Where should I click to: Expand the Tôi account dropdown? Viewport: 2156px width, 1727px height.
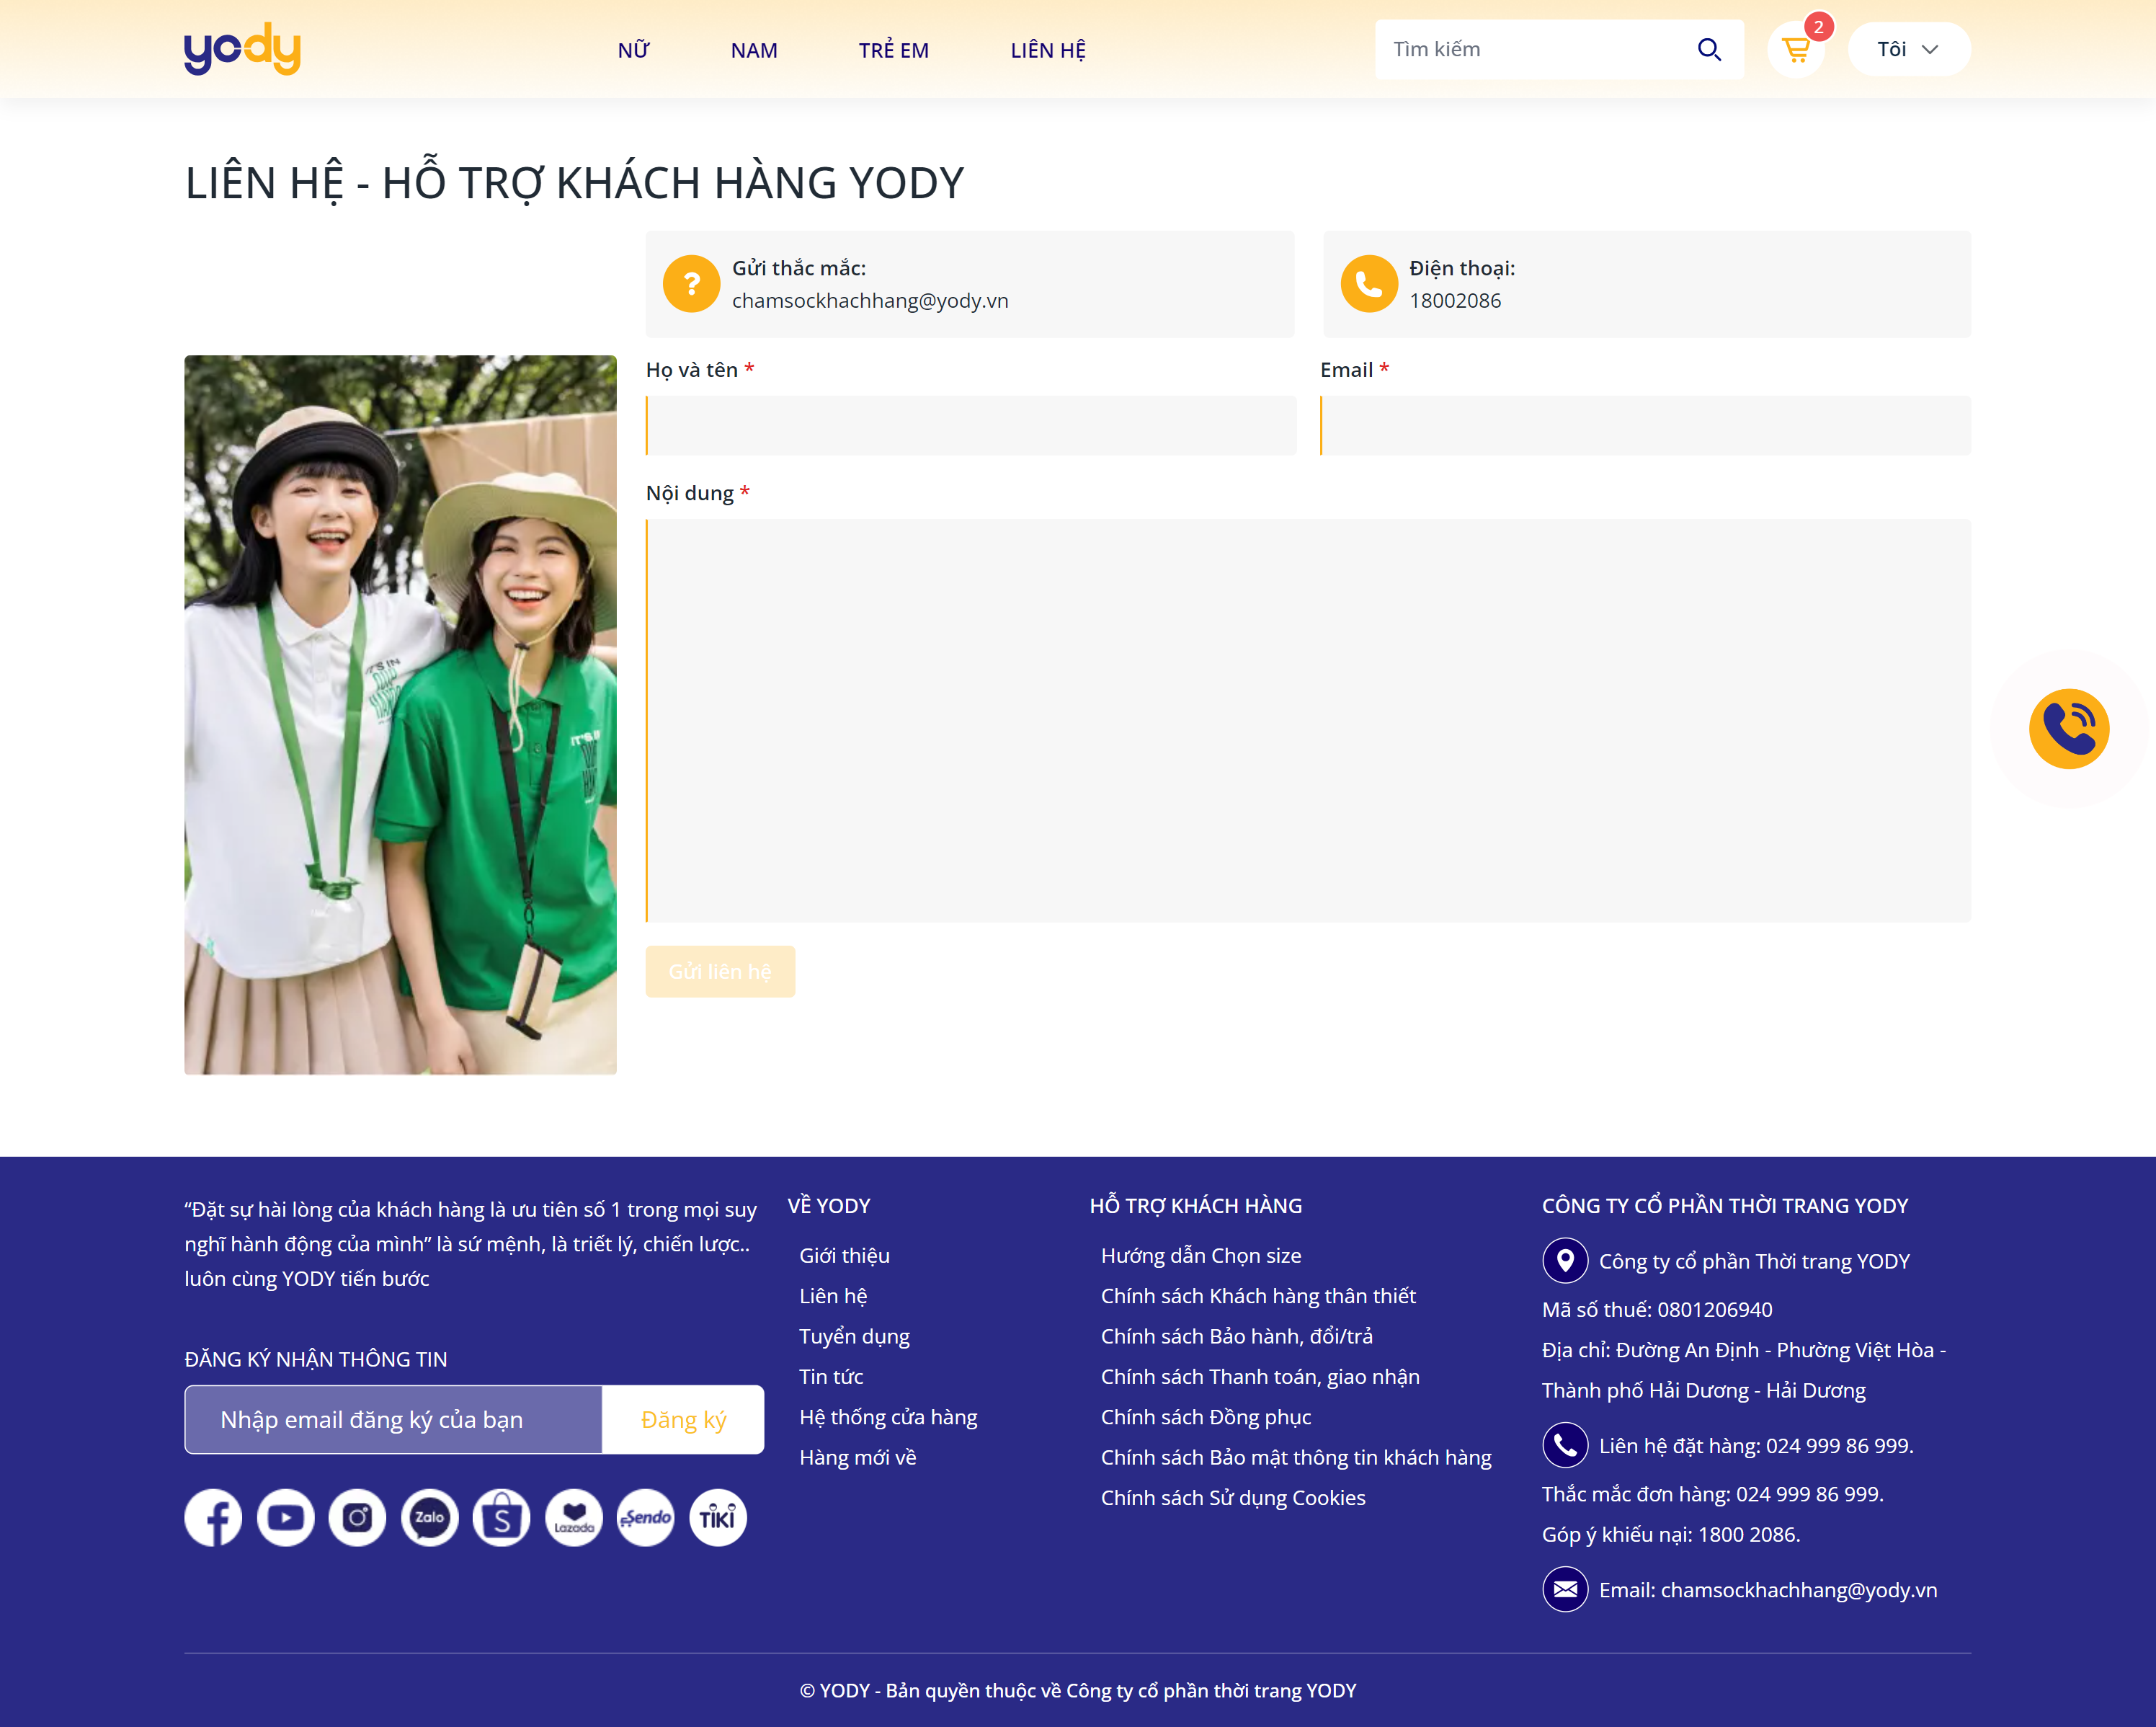pos(1908,50)
